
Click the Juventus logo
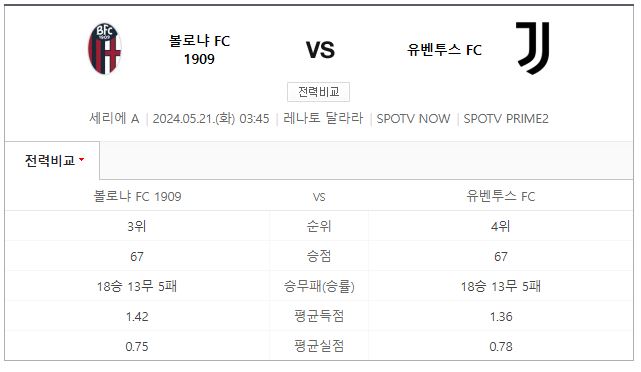[533, 48]
